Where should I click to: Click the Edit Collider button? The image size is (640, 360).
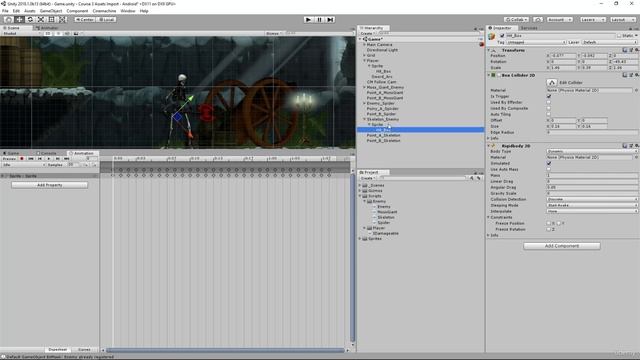coord(551,82)
